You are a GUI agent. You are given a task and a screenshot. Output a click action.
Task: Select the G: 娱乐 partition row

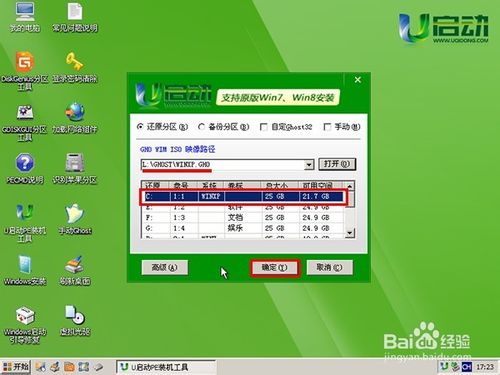[243, 228]
